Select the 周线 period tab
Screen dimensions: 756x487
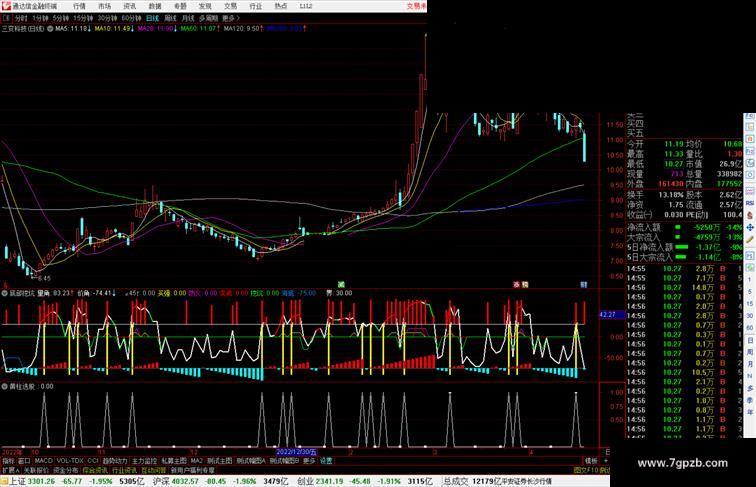(x=171, y=18)
